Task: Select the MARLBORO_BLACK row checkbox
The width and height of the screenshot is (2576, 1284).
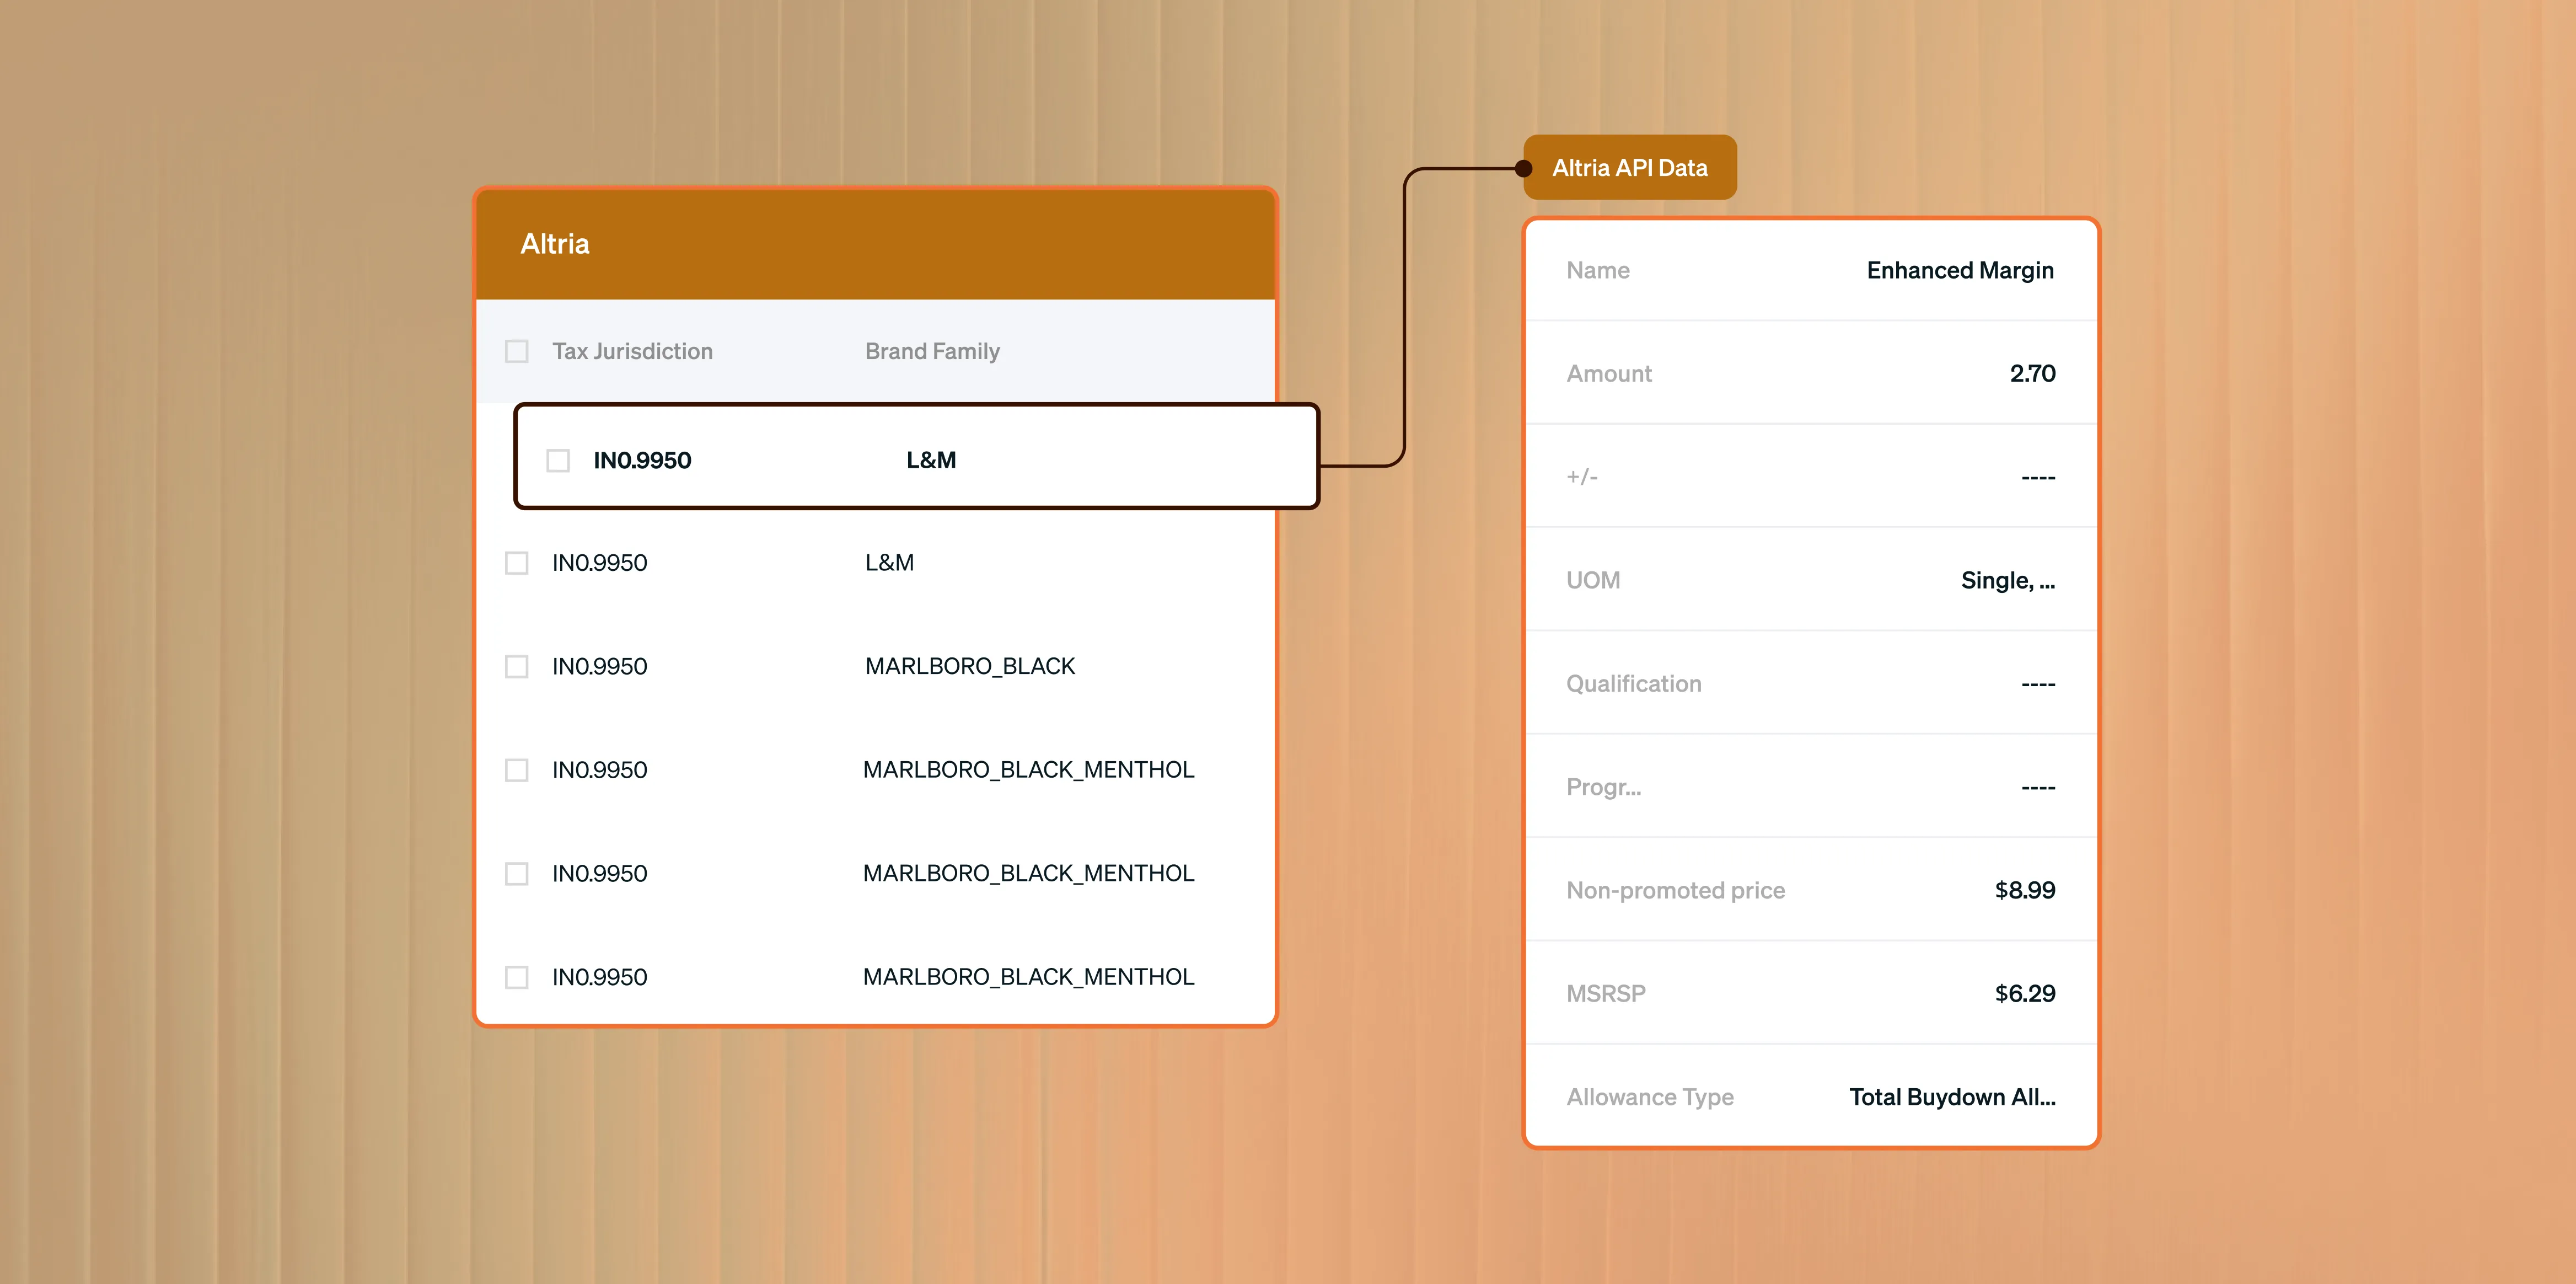Action: [x=516, y=666]
